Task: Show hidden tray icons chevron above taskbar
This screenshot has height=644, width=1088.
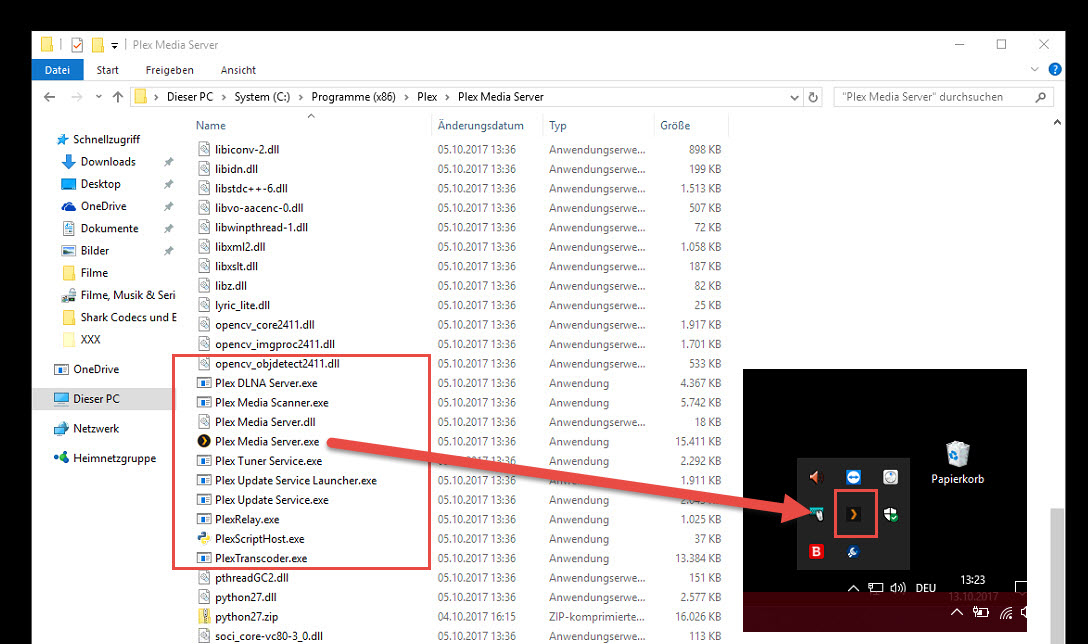Action: [x=853, y=588]
